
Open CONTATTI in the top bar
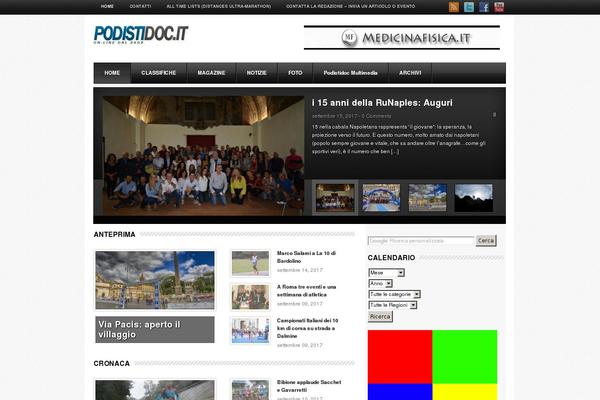coord(140,7)
